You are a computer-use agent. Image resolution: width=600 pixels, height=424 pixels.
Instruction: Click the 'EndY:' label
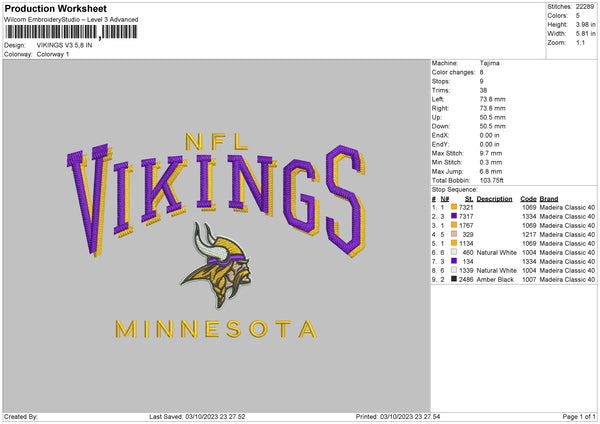[x=440, y=144]
